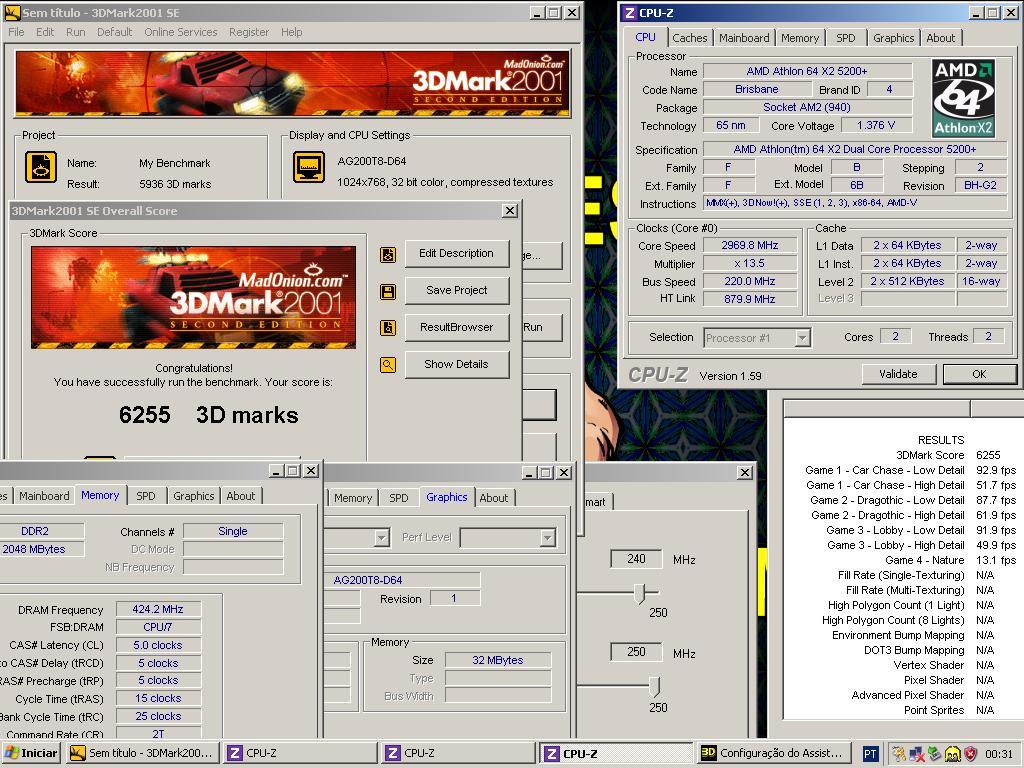Open the Run menu in 3DMark2001
Image resolution: width=1024 pixels, height=768 pixels.
coord(76,32)
